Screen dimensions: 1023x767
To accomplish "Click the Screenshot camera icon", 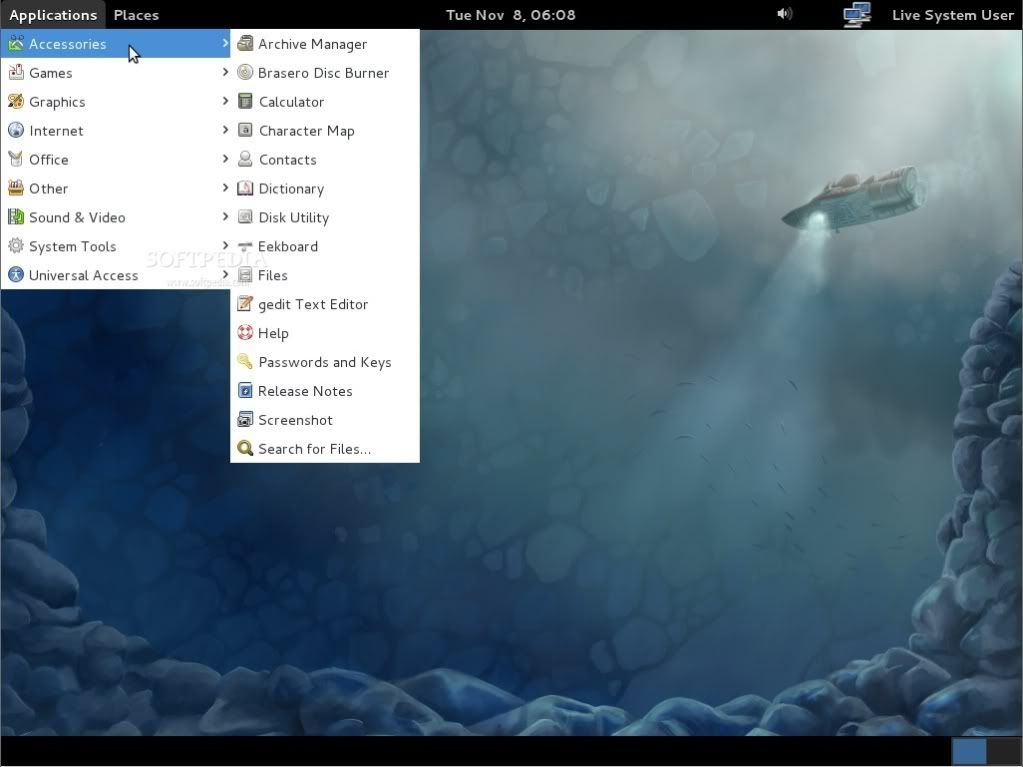I will [x=245, y=419].
